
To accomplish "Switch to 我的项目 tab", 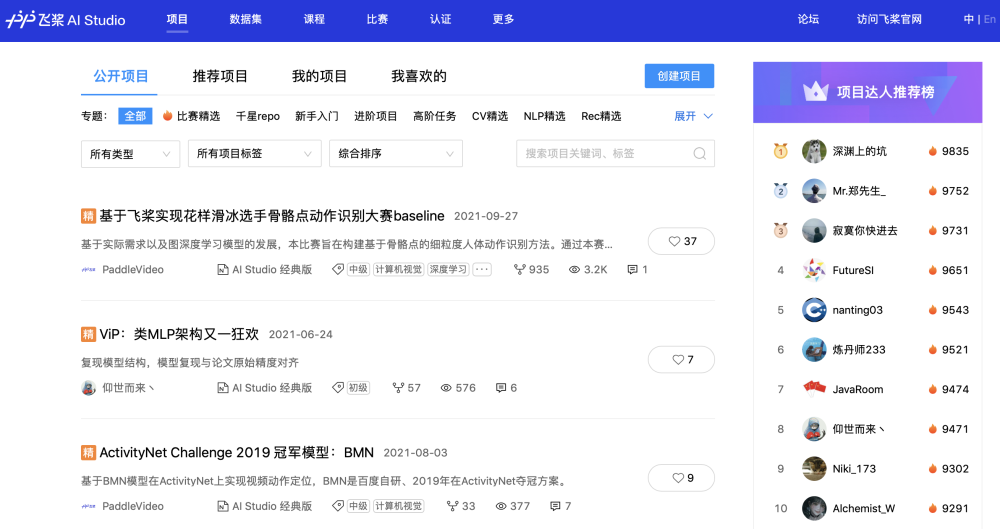I will click(319, 76).
